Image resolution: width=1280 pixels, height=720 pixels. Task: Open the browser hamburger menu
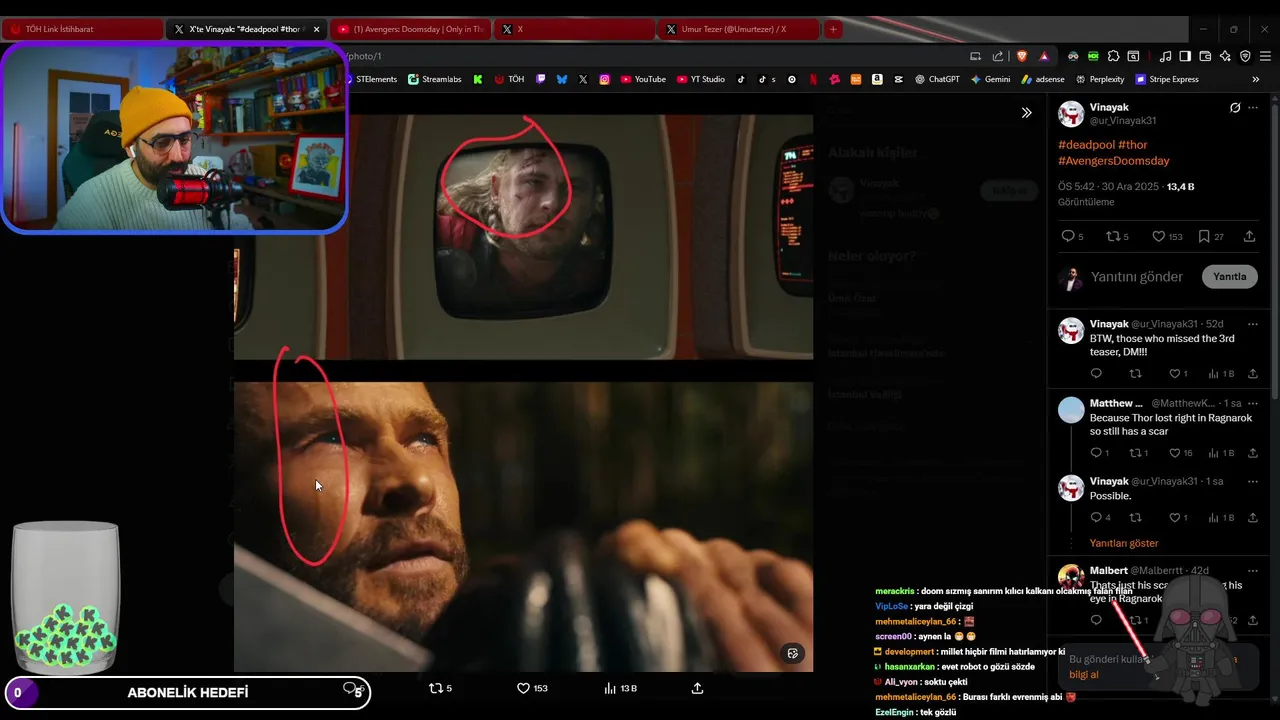[1265, 56]
